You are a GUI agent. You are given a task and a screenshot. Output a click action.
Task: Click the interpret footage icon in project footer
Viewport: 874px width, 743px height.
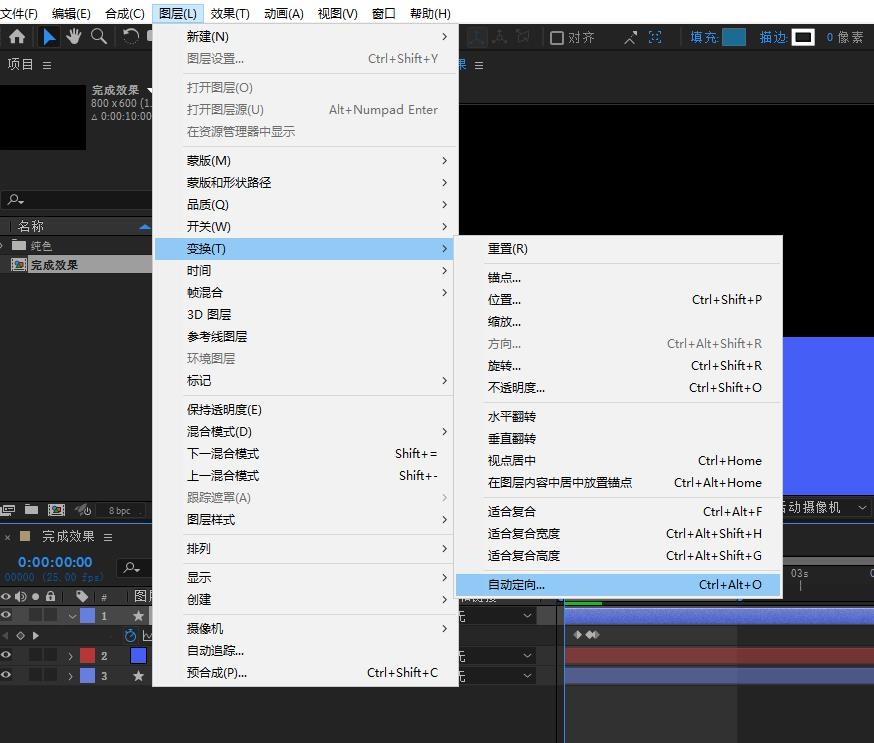pyautogui.click(x=7, y=509)
